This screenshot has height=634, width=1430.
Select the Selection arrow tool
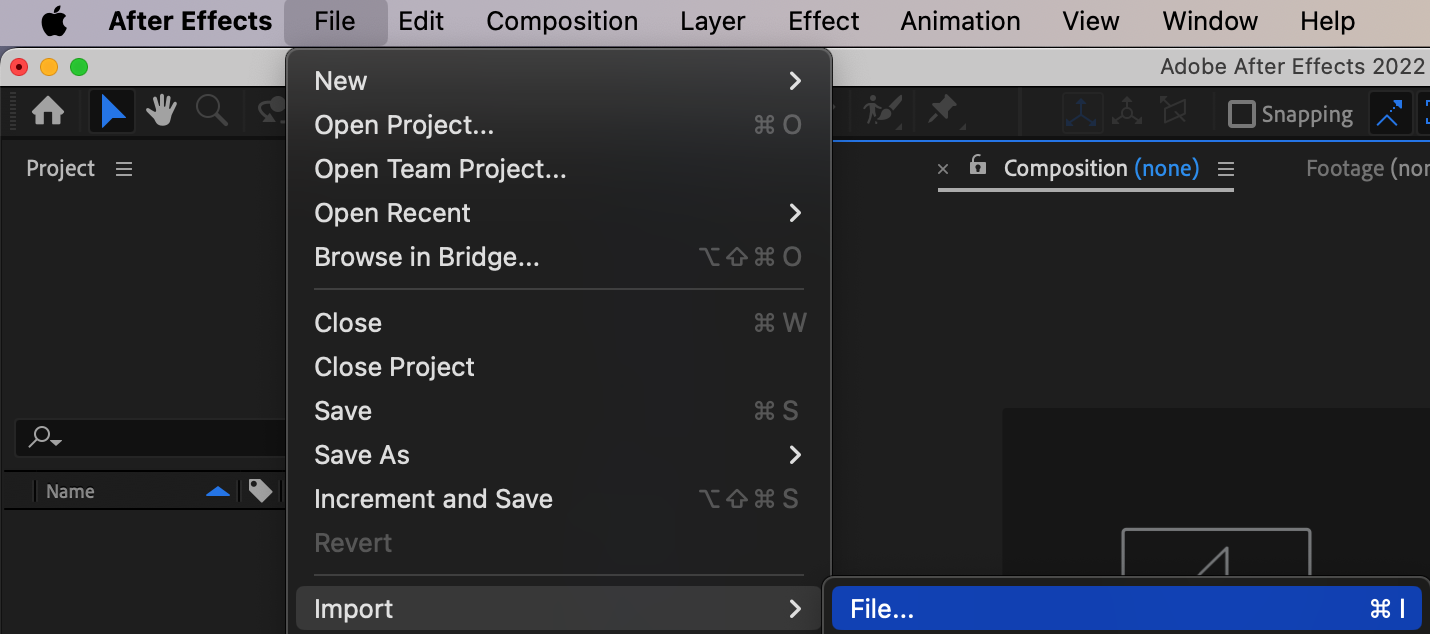tap(112, 112)
